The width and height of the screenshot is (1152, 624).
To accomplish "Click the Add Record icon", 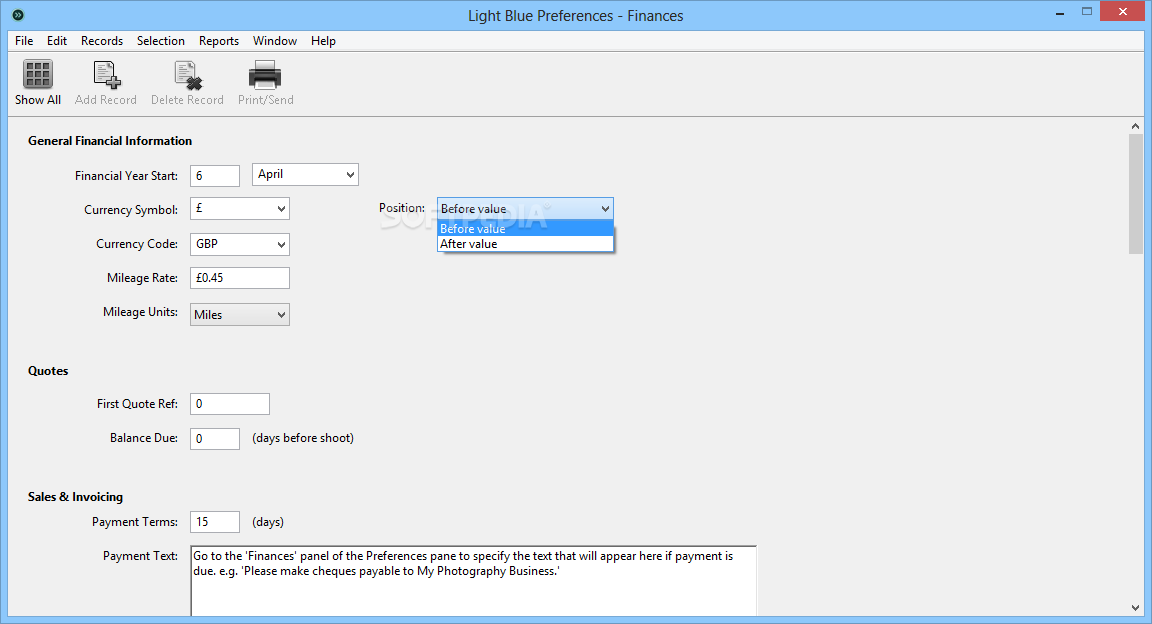I will pos(107,74).
